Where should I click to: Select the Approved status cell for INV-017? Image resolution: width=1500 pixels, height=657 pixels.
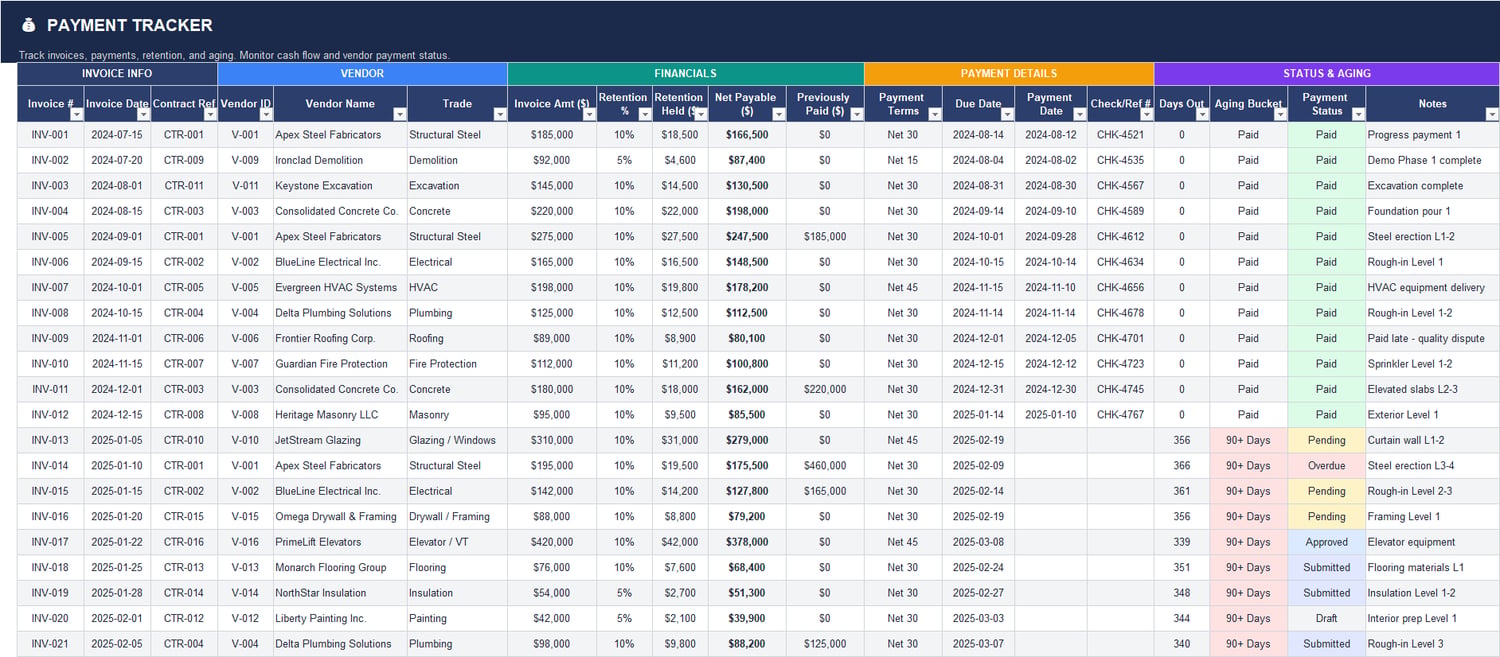(1326, 542)
